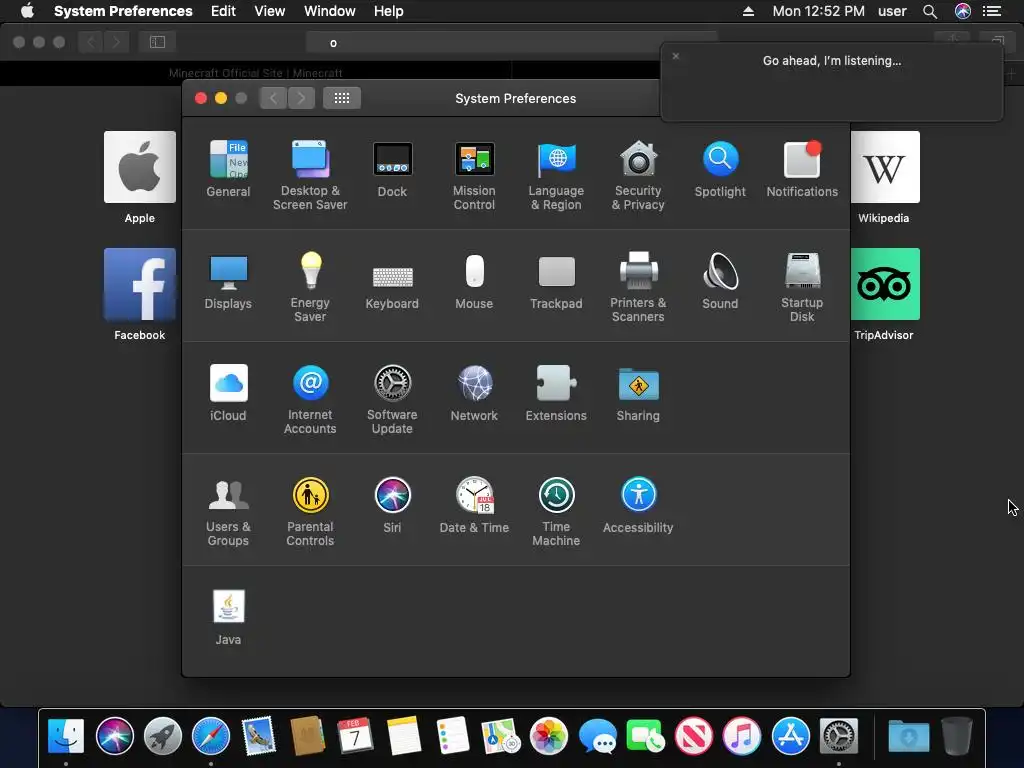
Task: Open the System Preferences app menu
Action: [x=123, y=11]
